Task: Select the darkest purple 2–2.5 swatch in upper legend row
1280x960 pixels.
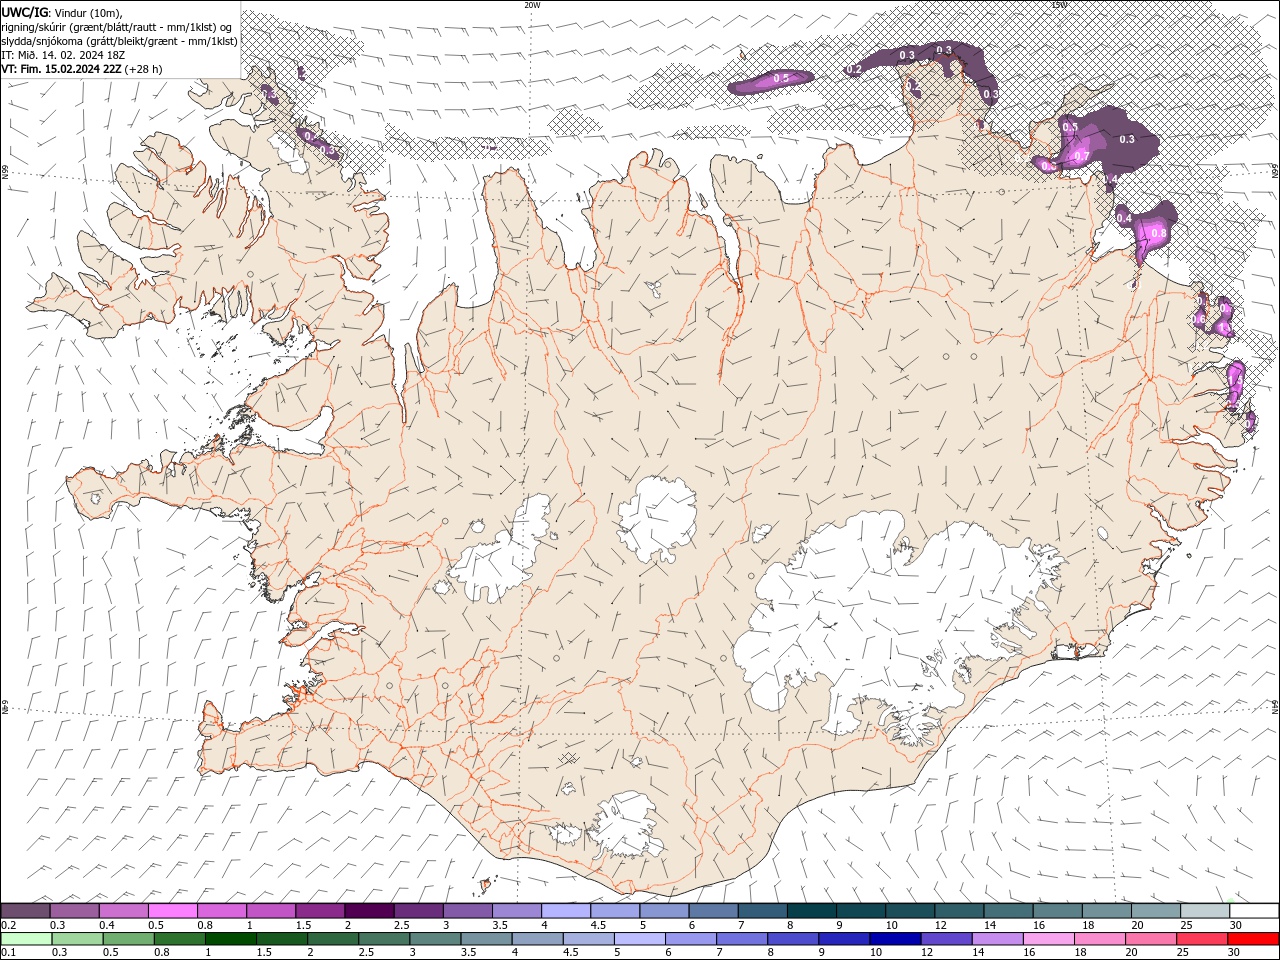Action: coord(370,910)
